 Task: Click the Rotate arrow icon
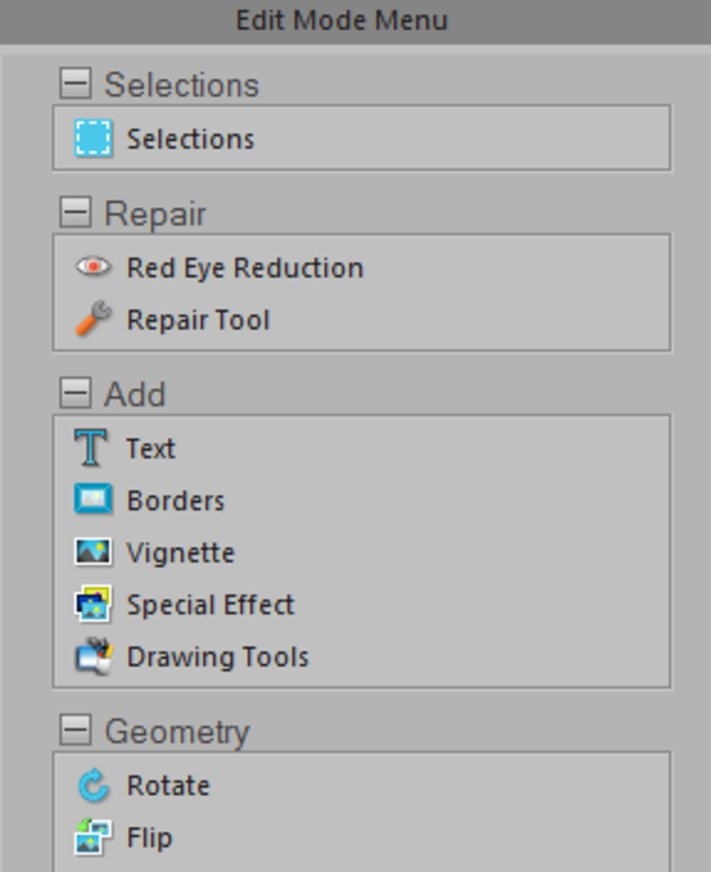[93, 786]
